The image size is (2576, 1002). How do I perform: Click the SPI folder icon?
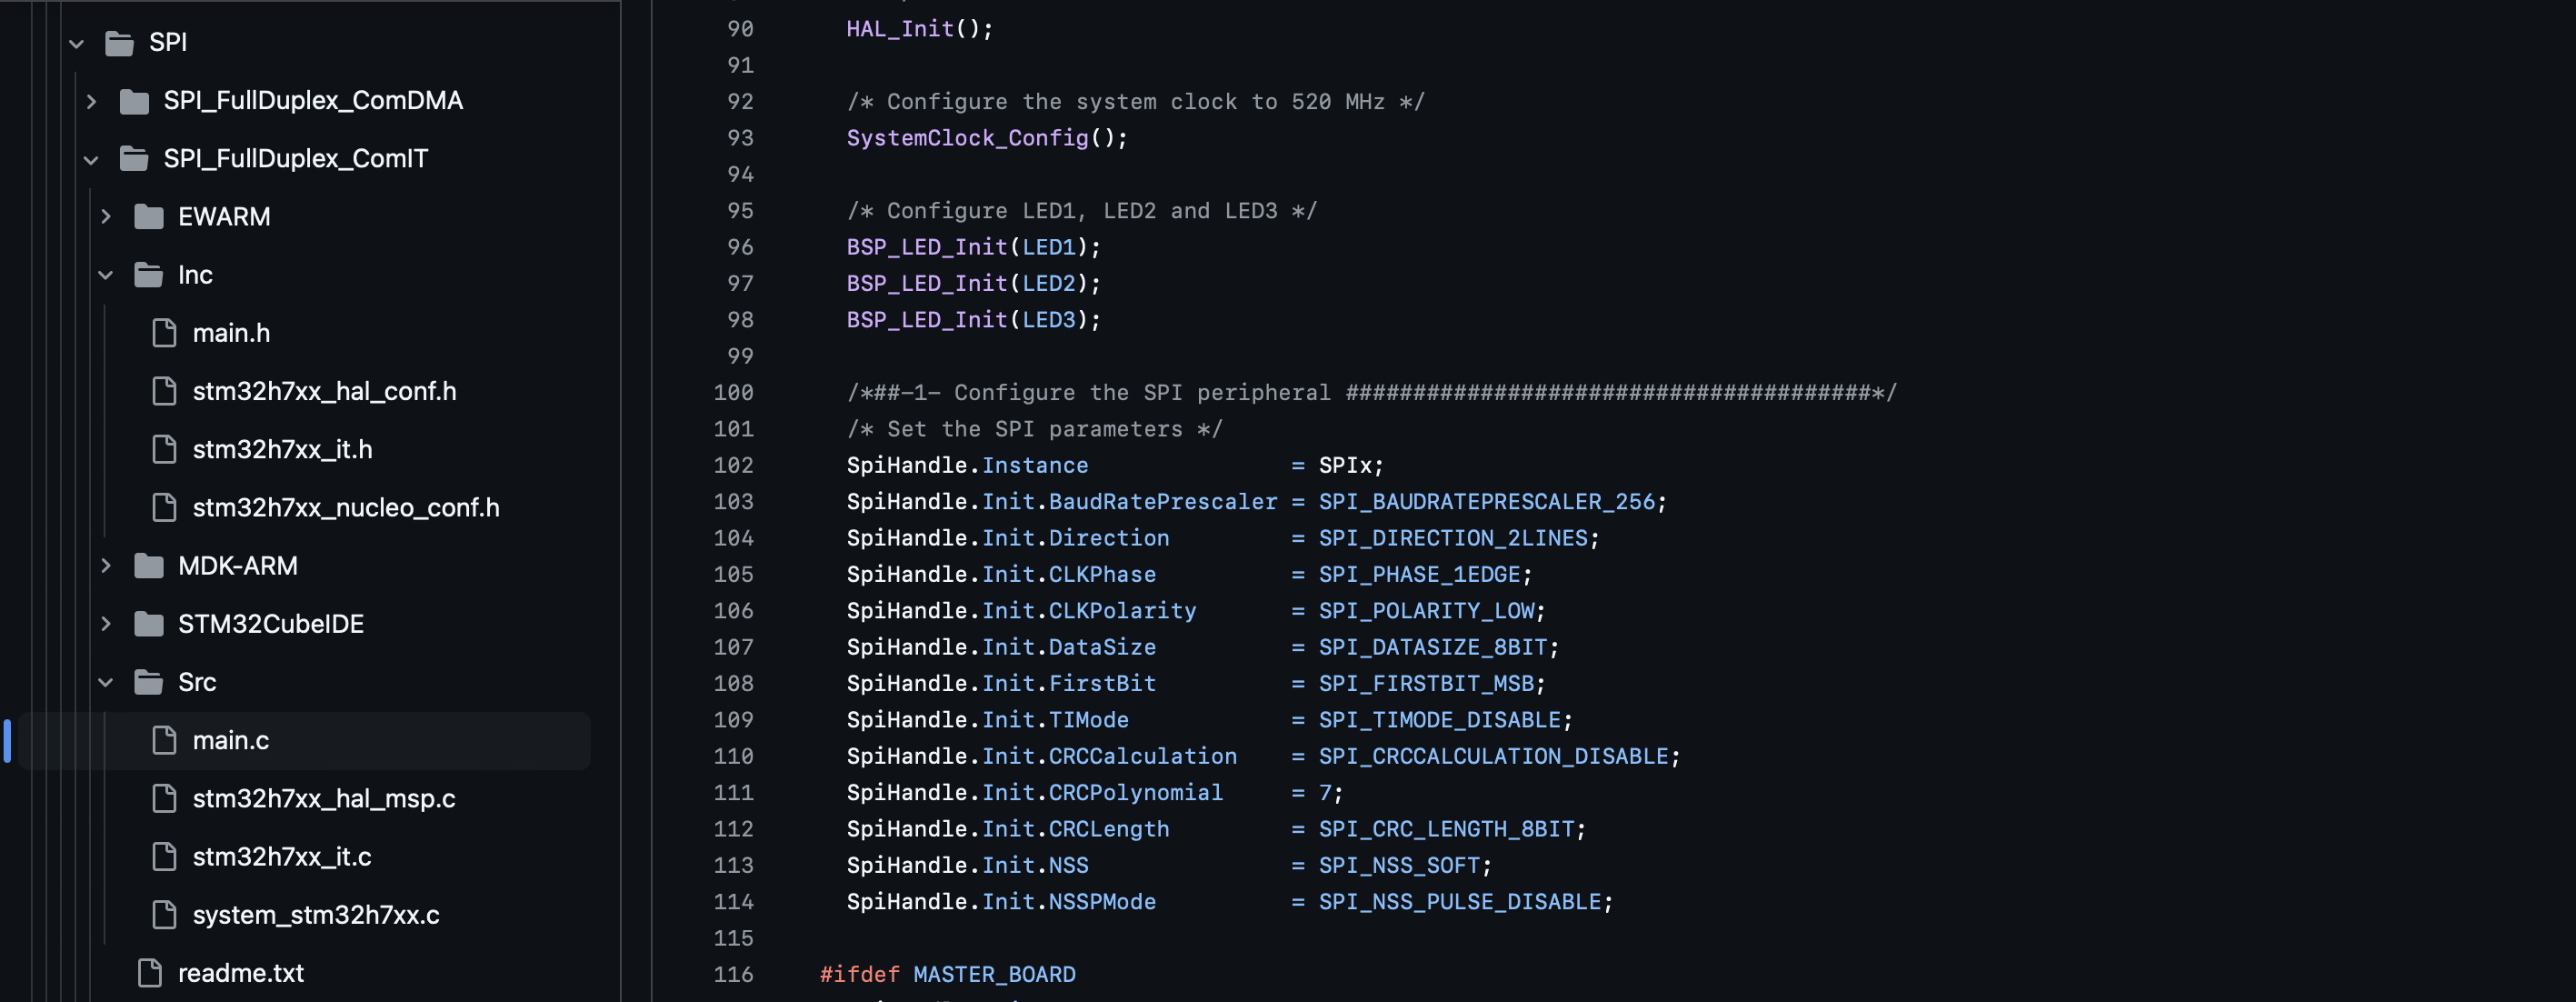tap(120, 43)
